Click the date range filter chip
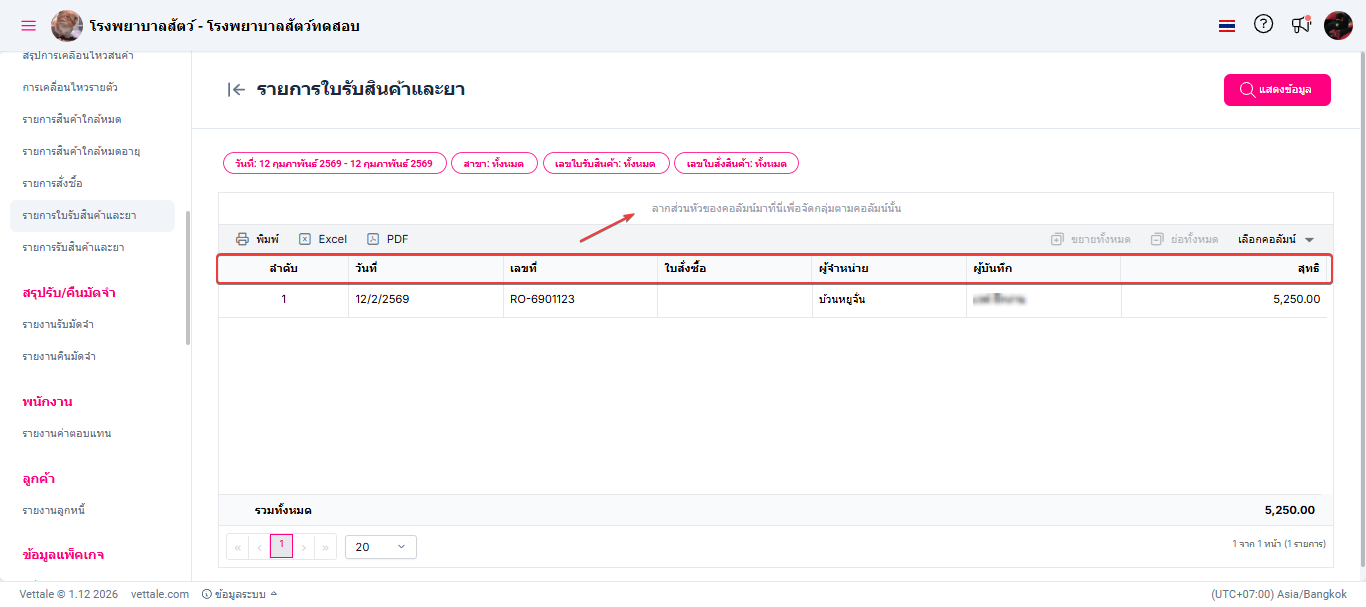The height and width of the screenshot is (607, 1366). (333, 163)
